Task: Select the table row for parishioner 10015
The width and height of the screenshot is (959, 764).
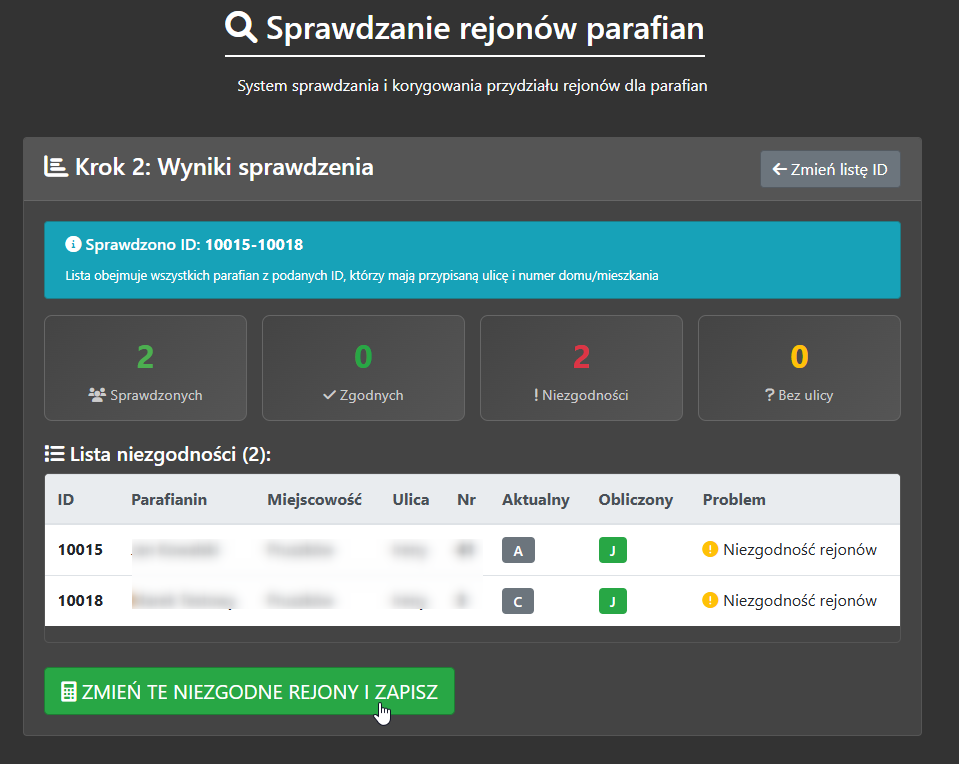Action: click(x=300, y=549)
